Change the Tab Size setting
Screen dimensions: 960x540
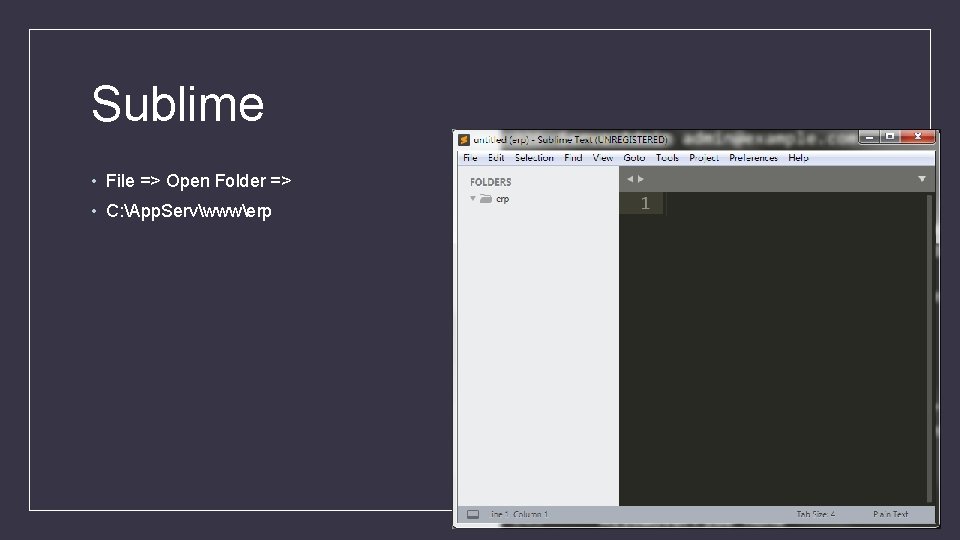tap(816, 514)
